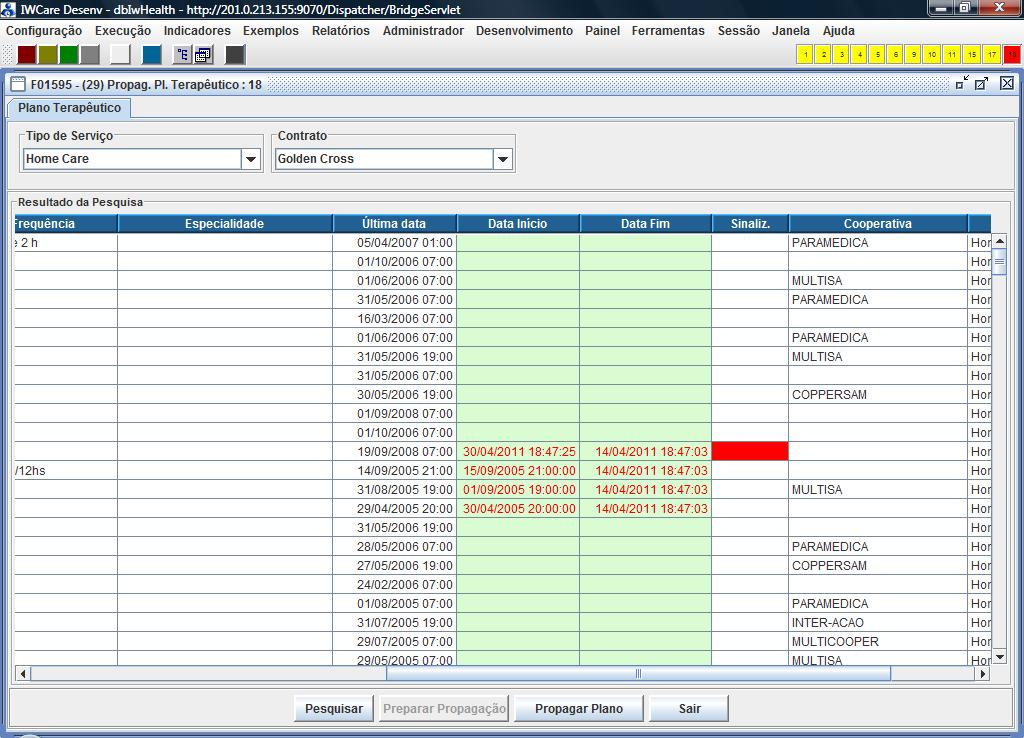
Task: Open the Relatórios menu
Action: (340, 31)
